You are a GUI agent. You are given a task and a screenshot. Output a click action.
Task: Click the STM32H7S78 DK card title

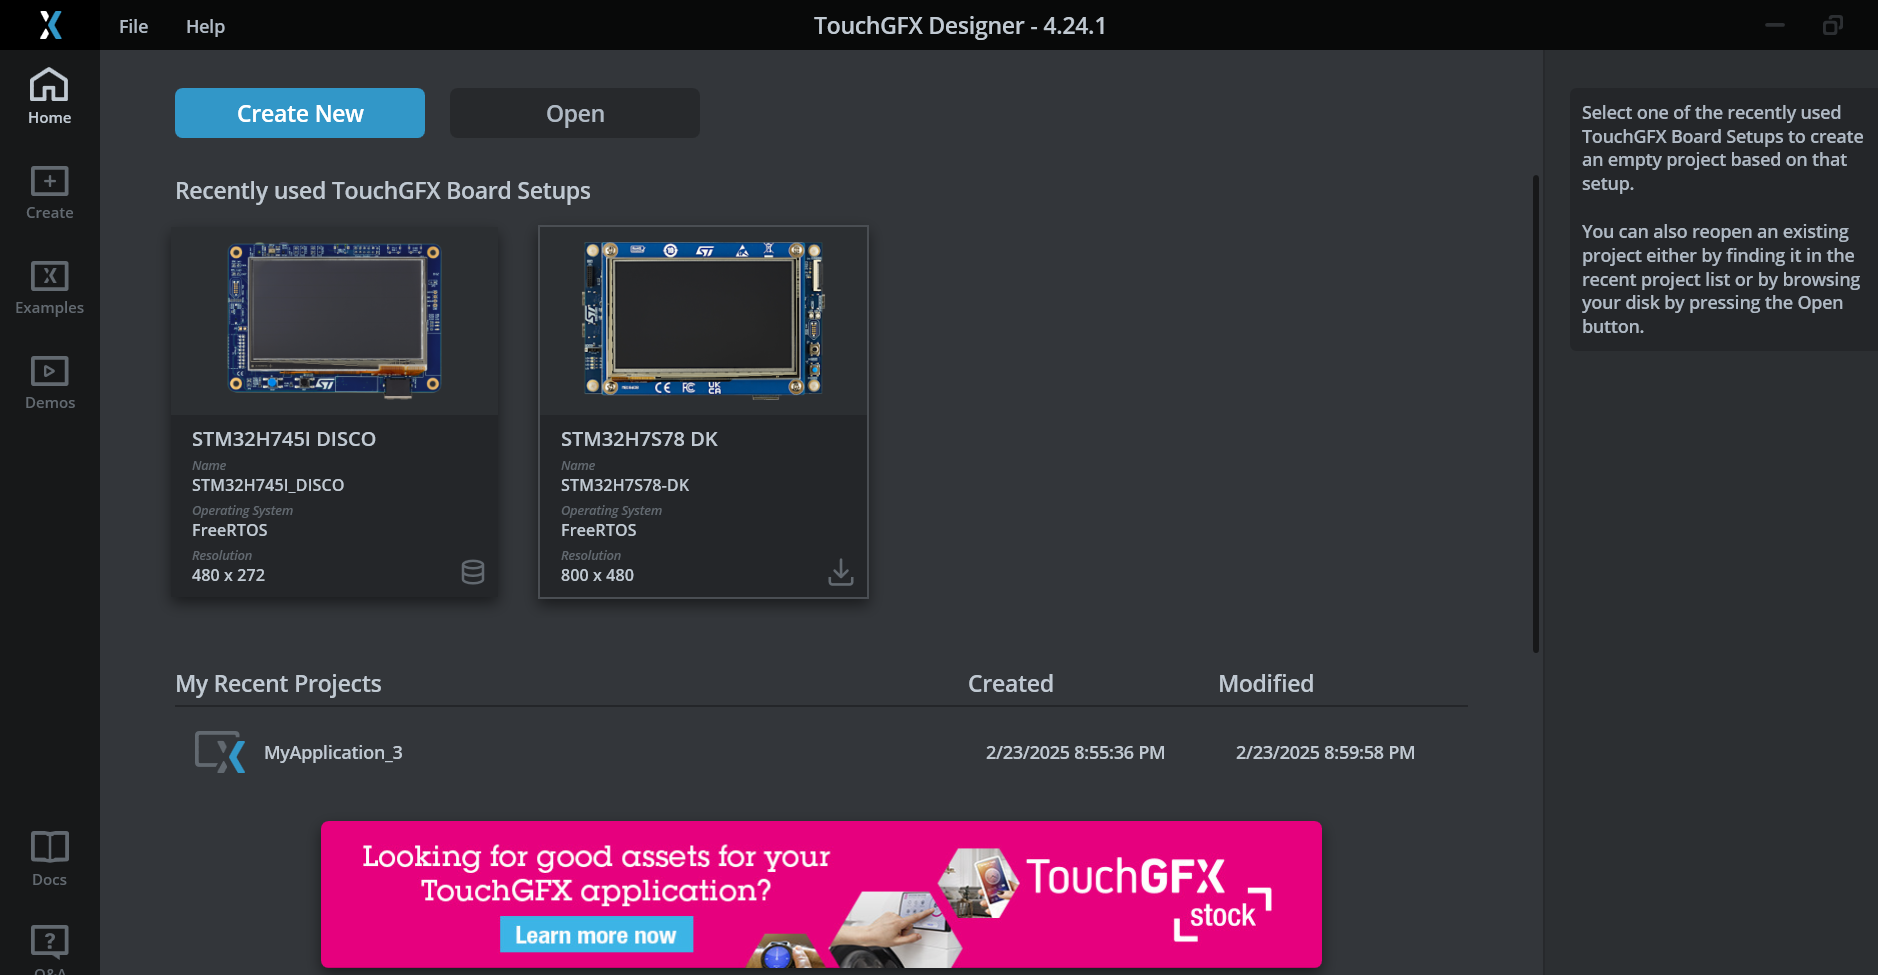[639, 439]
